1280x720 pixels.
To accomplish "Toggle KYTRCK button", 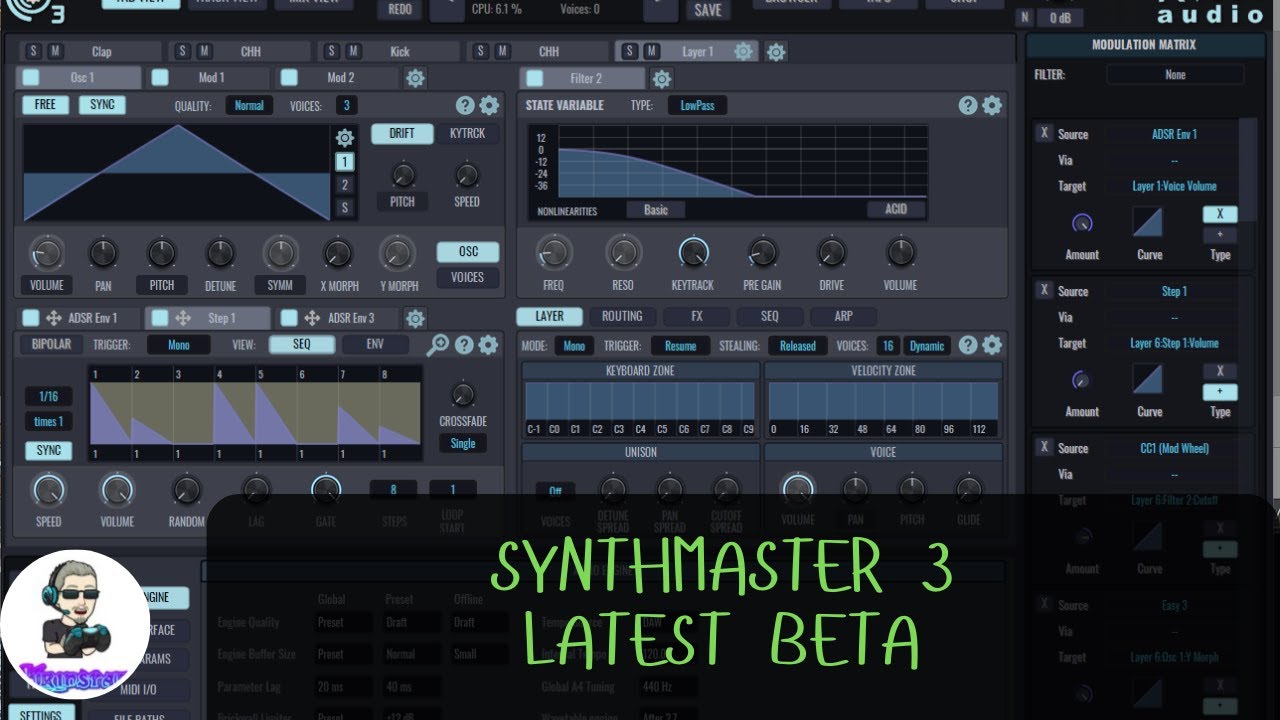I will [x=467, y=133].
